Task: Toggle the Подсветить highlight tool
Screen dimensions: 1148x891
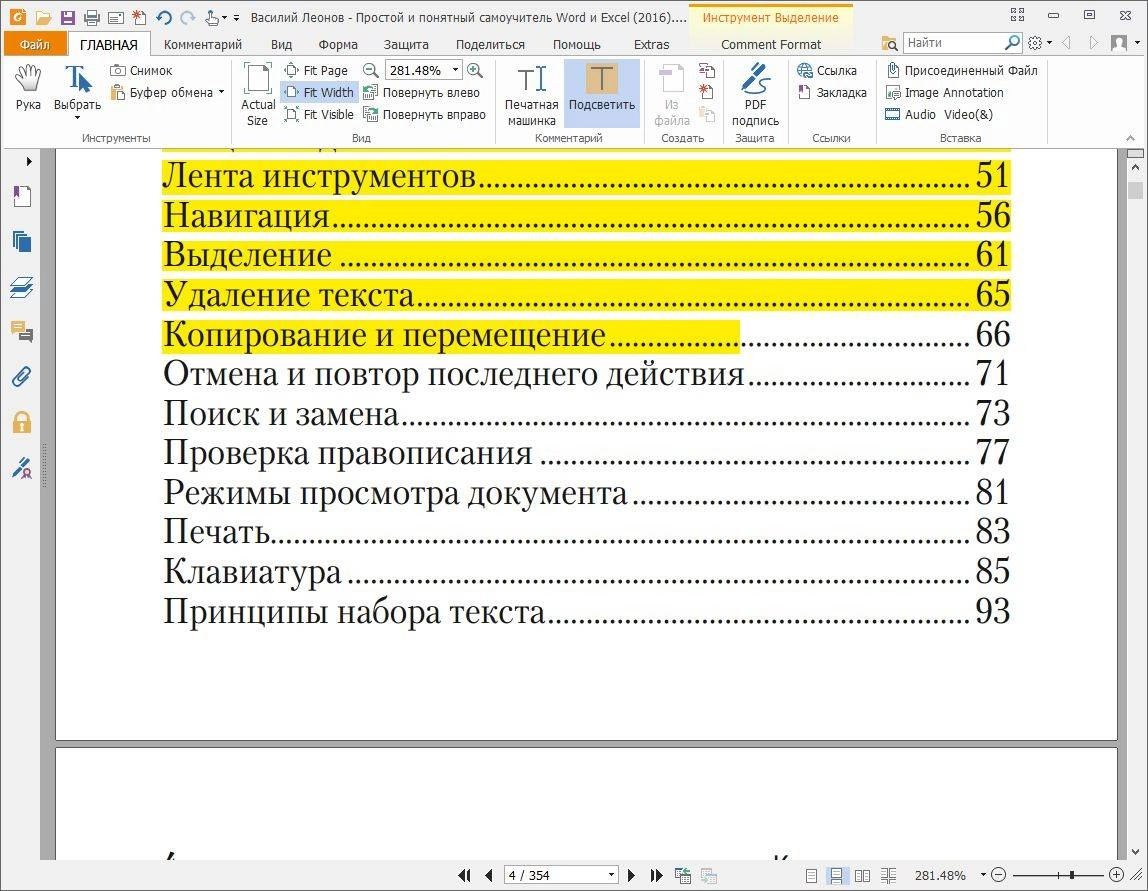Action: [x=602, y=94]
